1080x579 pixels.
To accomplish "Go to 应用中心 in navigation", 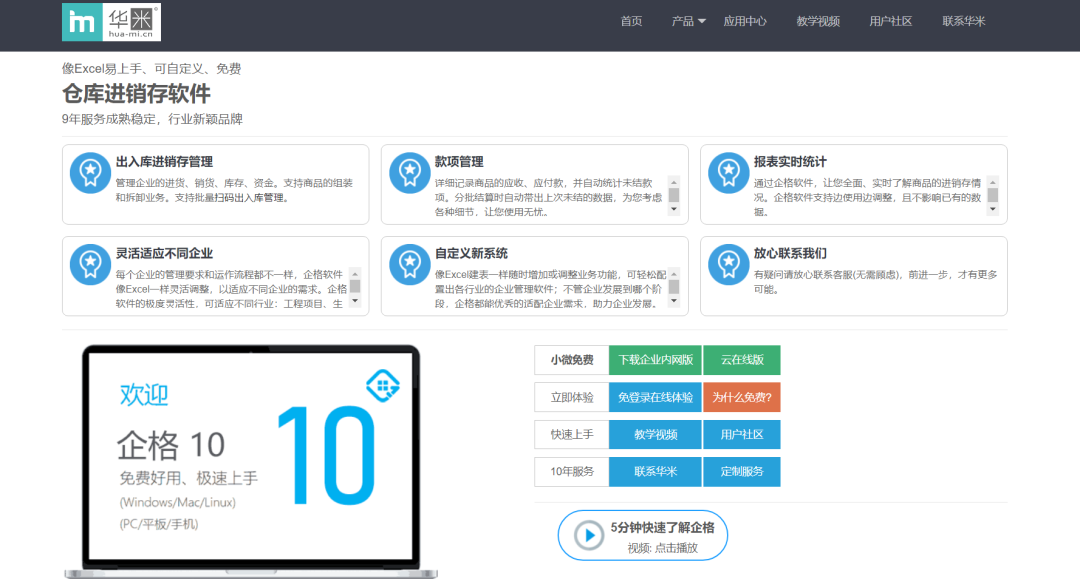I will pyautogui.click(x=745, y=21).
